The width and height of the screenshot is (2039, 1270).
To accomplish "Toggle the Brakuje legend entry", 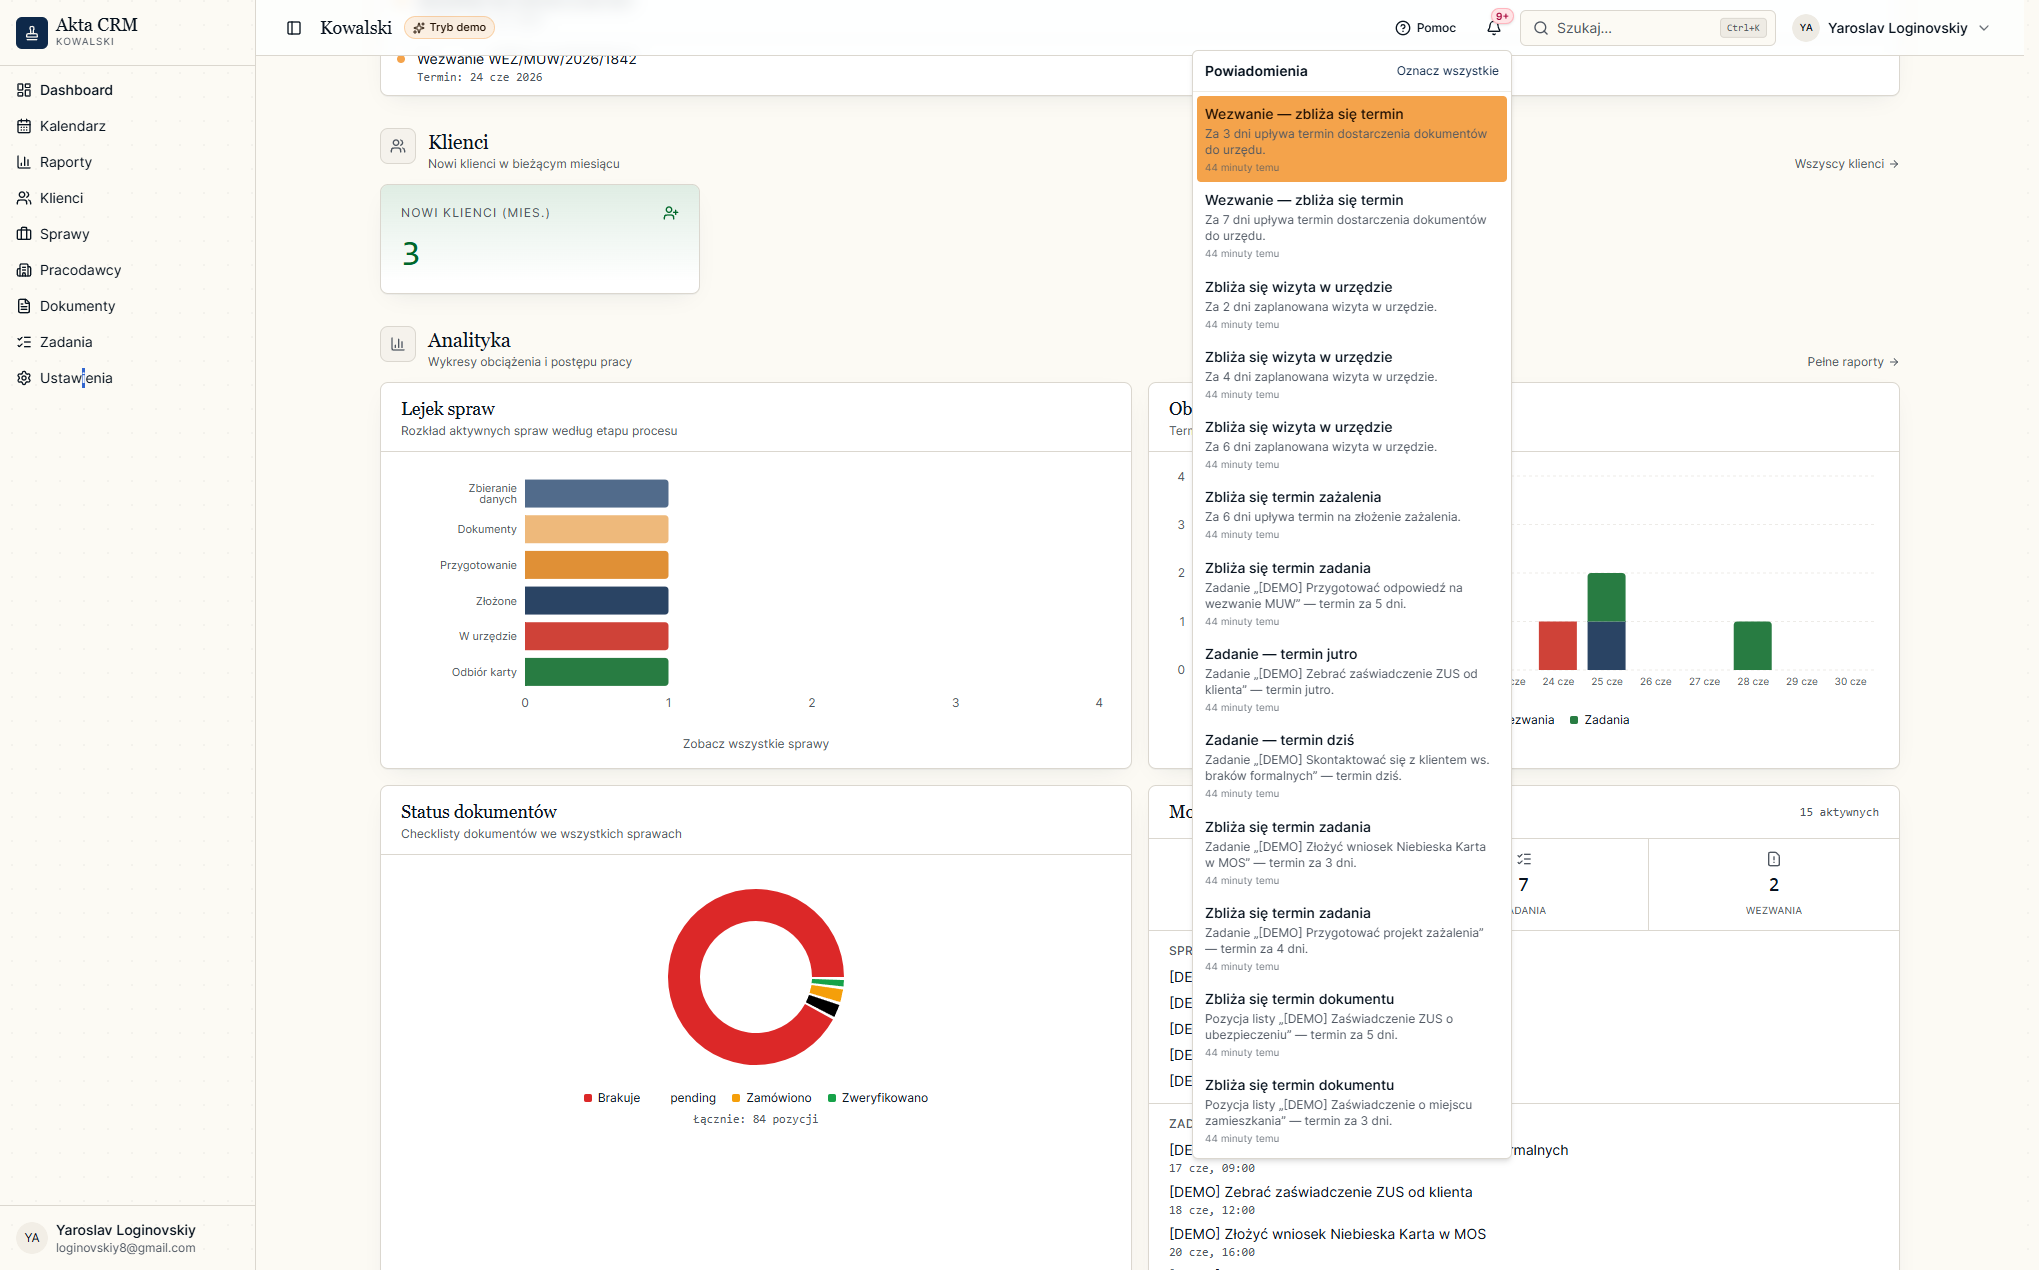I will coord(612,1098).
